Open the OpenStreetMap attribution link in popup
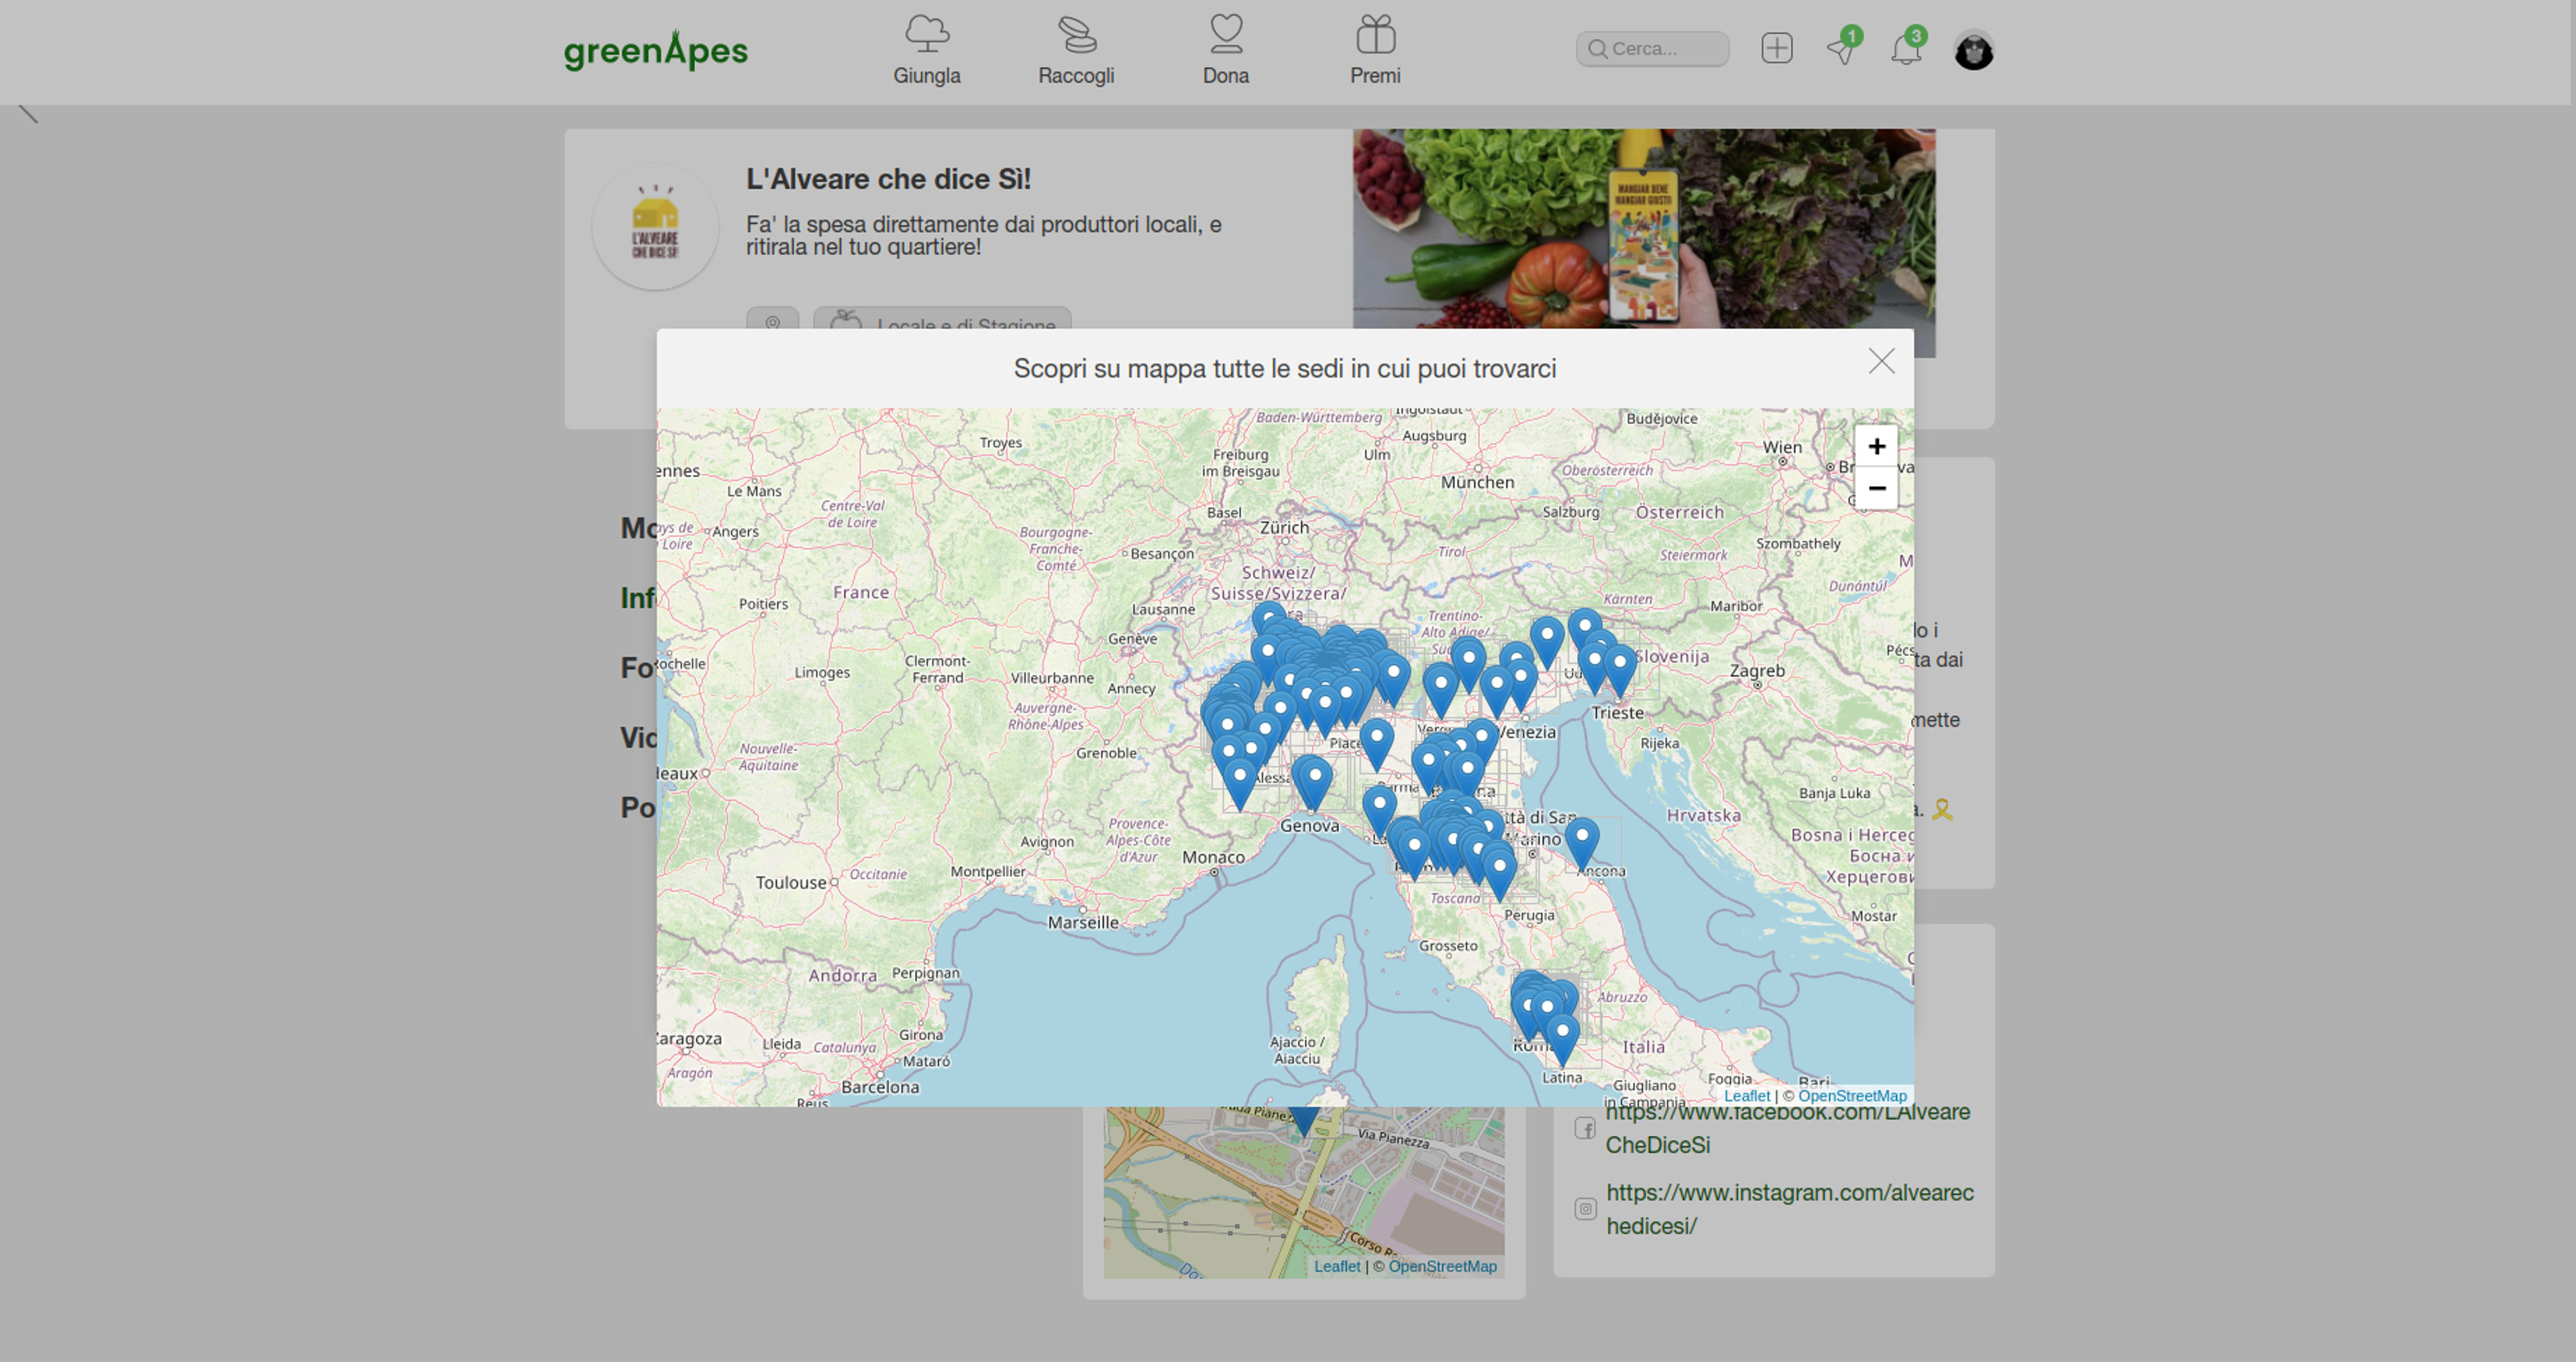The height and width of the screenshot is (1362, 2576). tap(1852, 1095)
